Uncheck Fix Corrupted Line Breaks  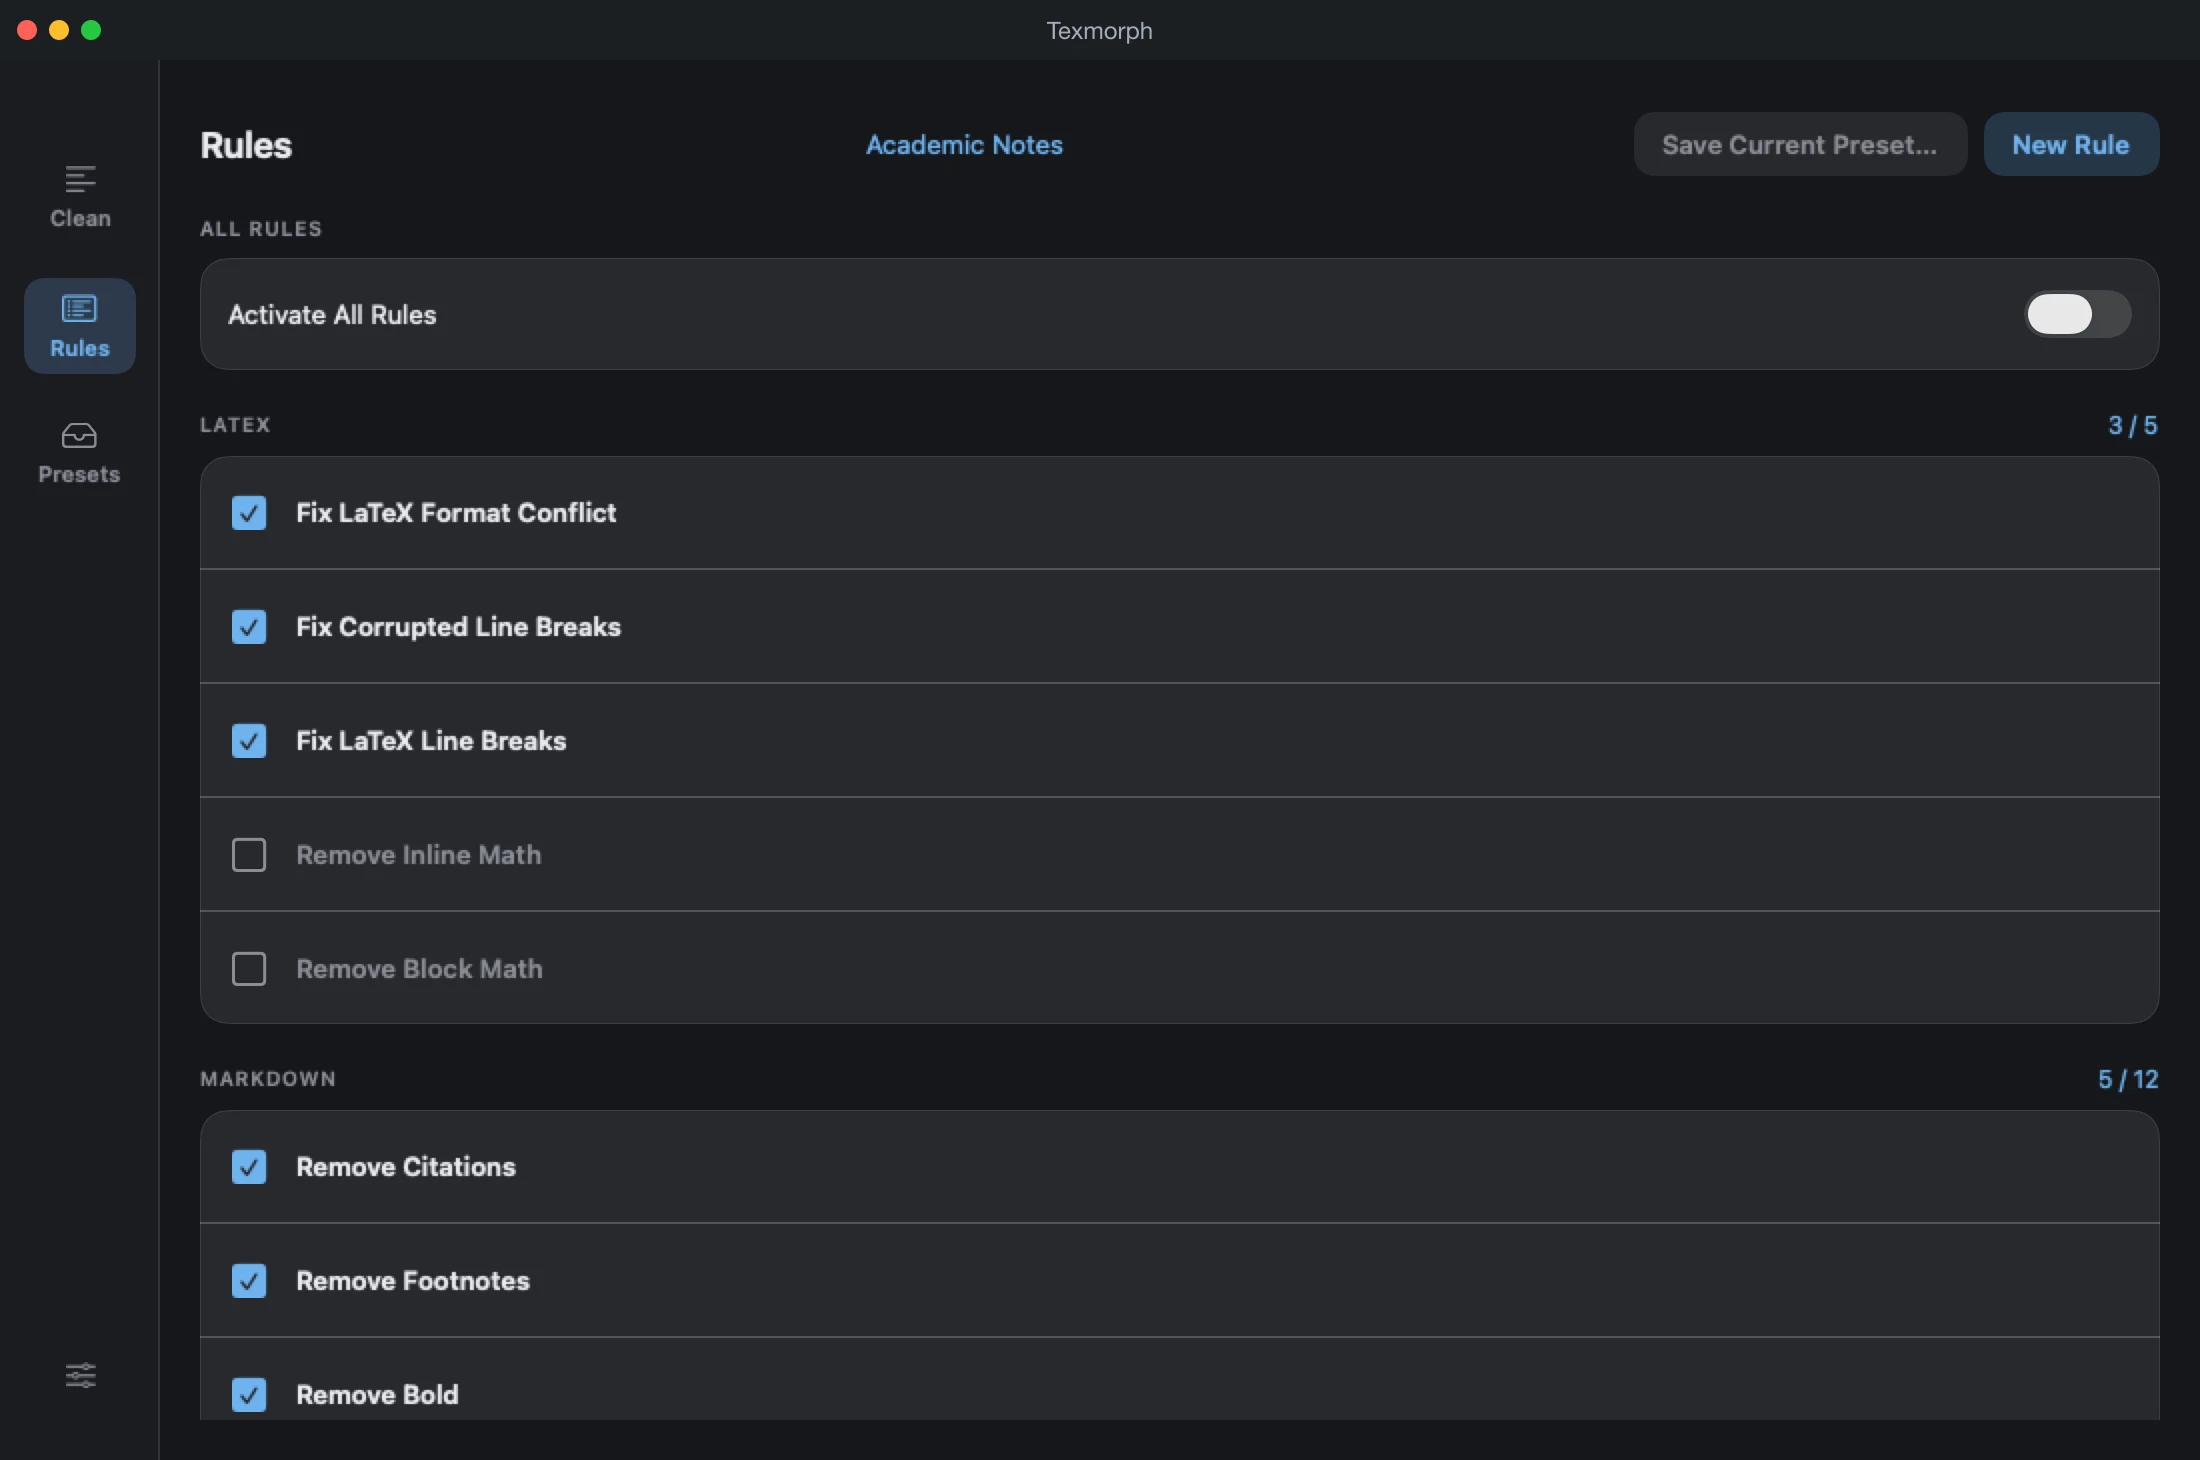(x=249, y=627)
